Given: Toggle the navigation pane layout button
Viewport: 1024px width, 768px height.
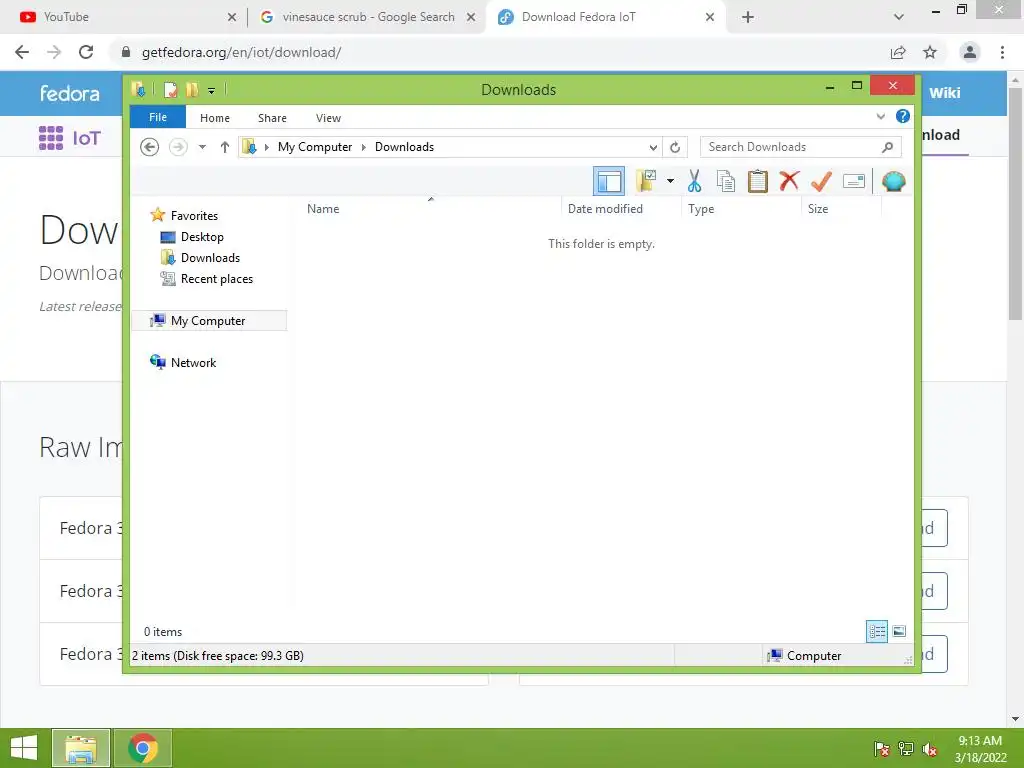Looking at the screenshot, I should pyautogui.click(x=609, y=181).
